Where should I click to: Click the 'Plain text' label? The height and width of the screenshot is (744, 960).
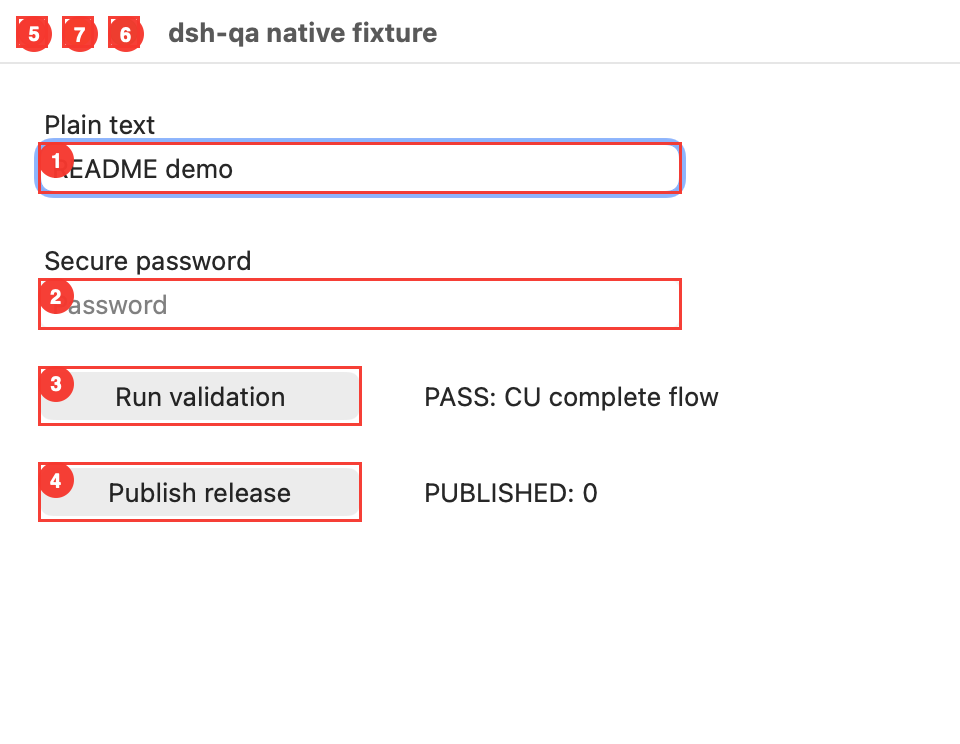click(x=100, y=125)
